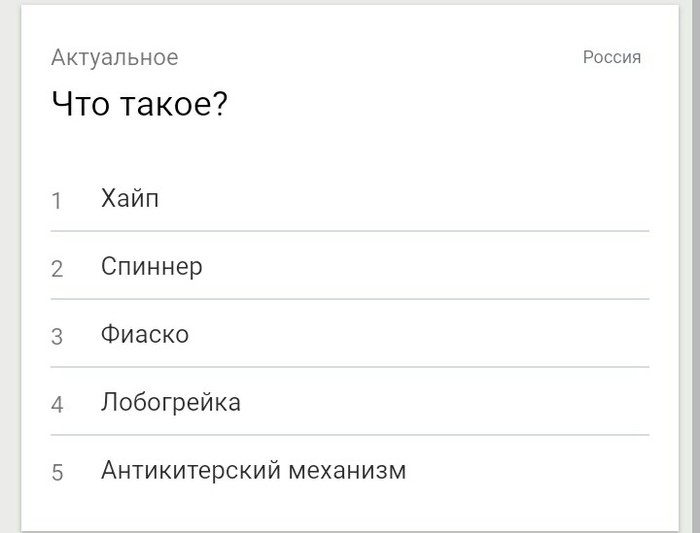Click the Лобогрейка trending item
The image size is (700, 533).
tap(170, 403)
